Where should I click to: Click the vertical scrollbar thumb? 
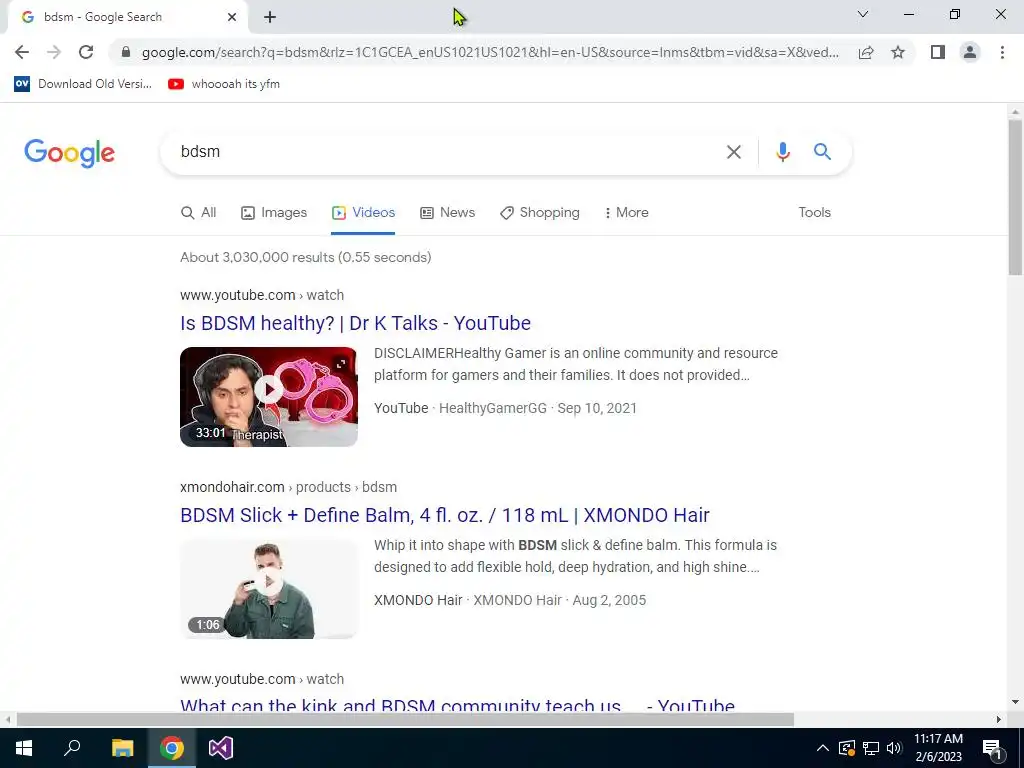1015,197
